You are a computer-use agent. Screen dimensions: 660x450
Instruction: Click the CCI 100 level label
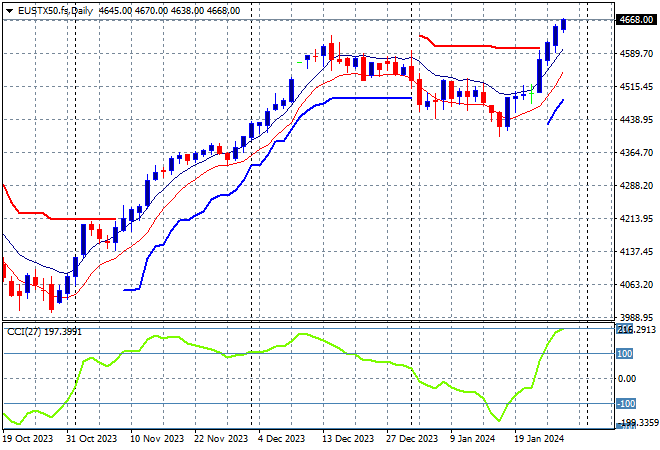click(x=625, y=353)
